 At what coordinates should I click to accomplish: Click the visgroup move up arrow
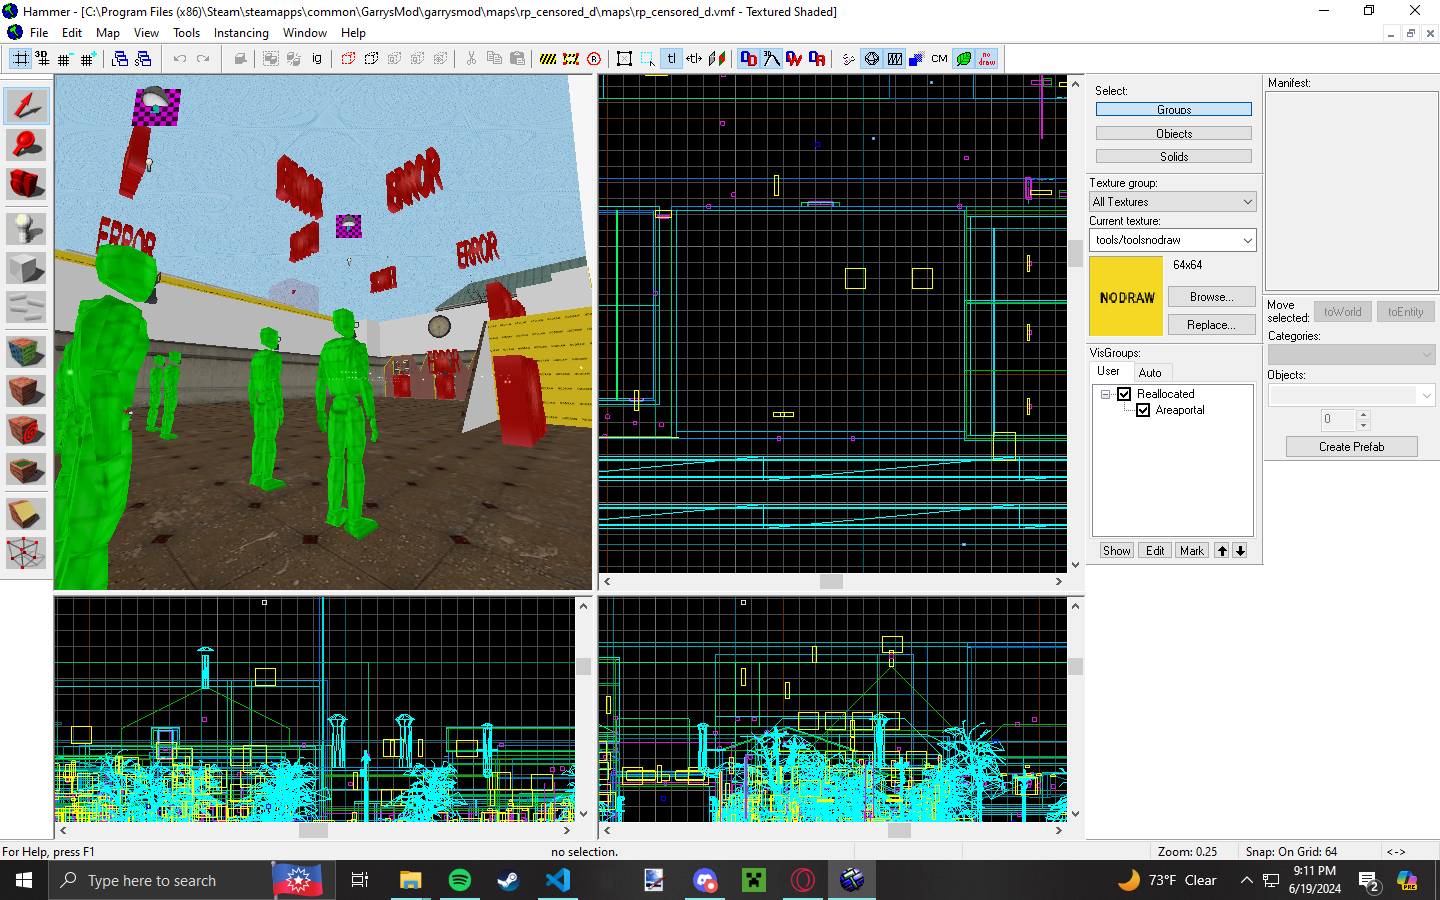[x=1222, y=551]
